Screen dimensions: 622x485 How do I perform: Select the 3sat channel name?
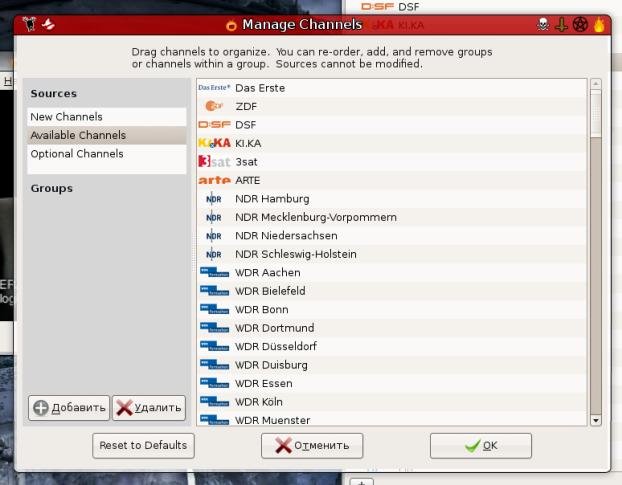tap(246, 162)
